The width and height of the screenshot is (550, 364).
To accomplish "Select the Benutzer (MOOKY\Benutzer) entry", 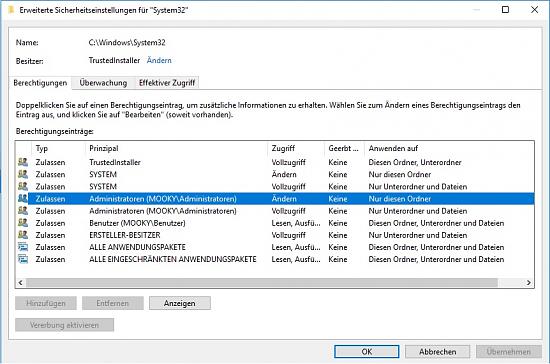I will coord(276,223).
